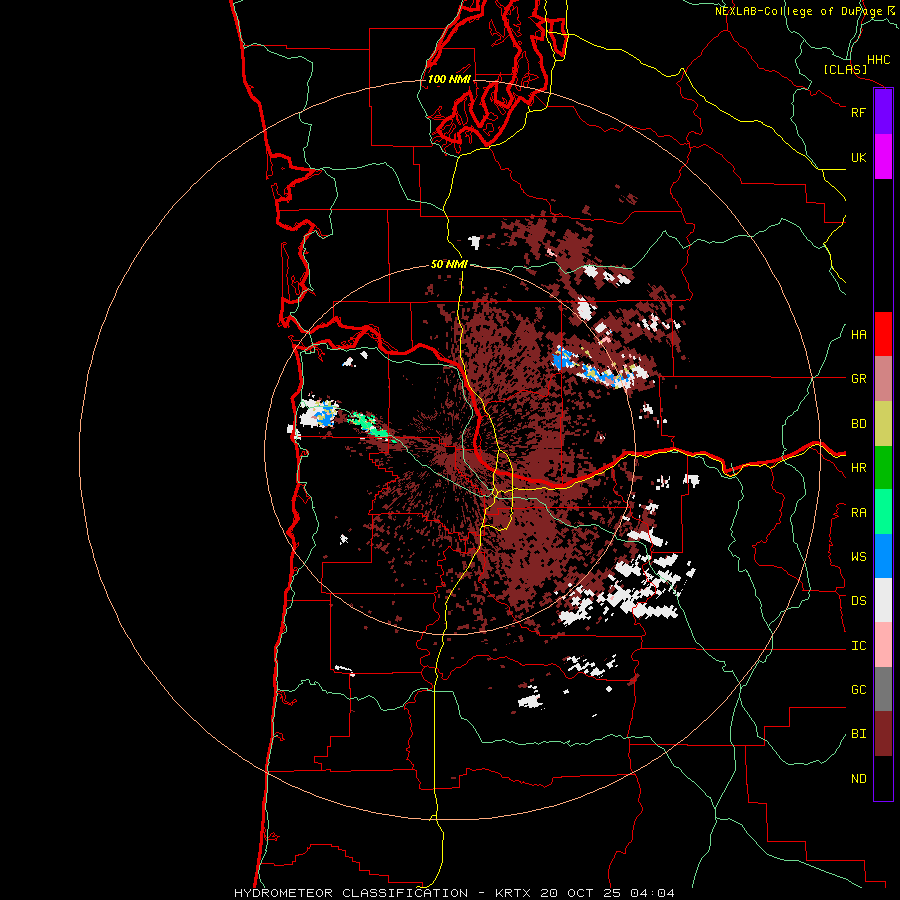This screenshot has width=900, height=900.
Task: Click the DS legend label
Action: coord(858,601)
